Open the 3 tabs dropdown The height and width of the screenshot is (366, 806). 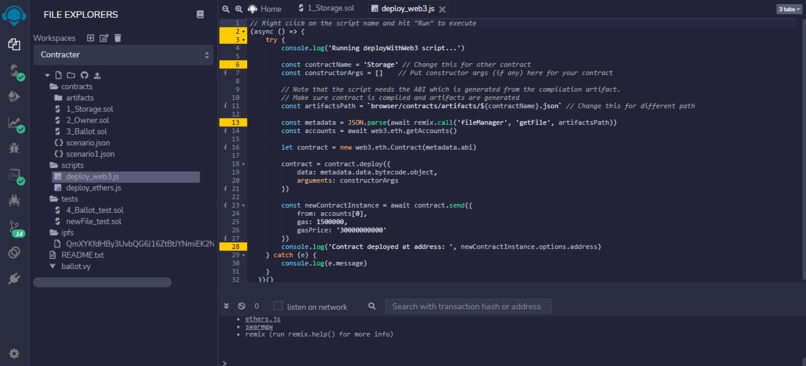[788, 9]
